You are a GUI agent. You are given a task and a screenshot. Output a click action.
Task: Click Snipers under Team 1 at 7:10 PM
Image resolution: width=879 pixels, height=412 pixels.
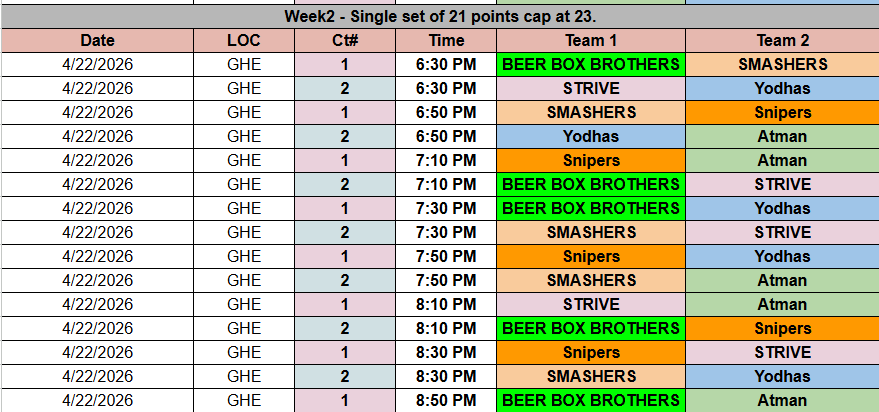point(591,160)
